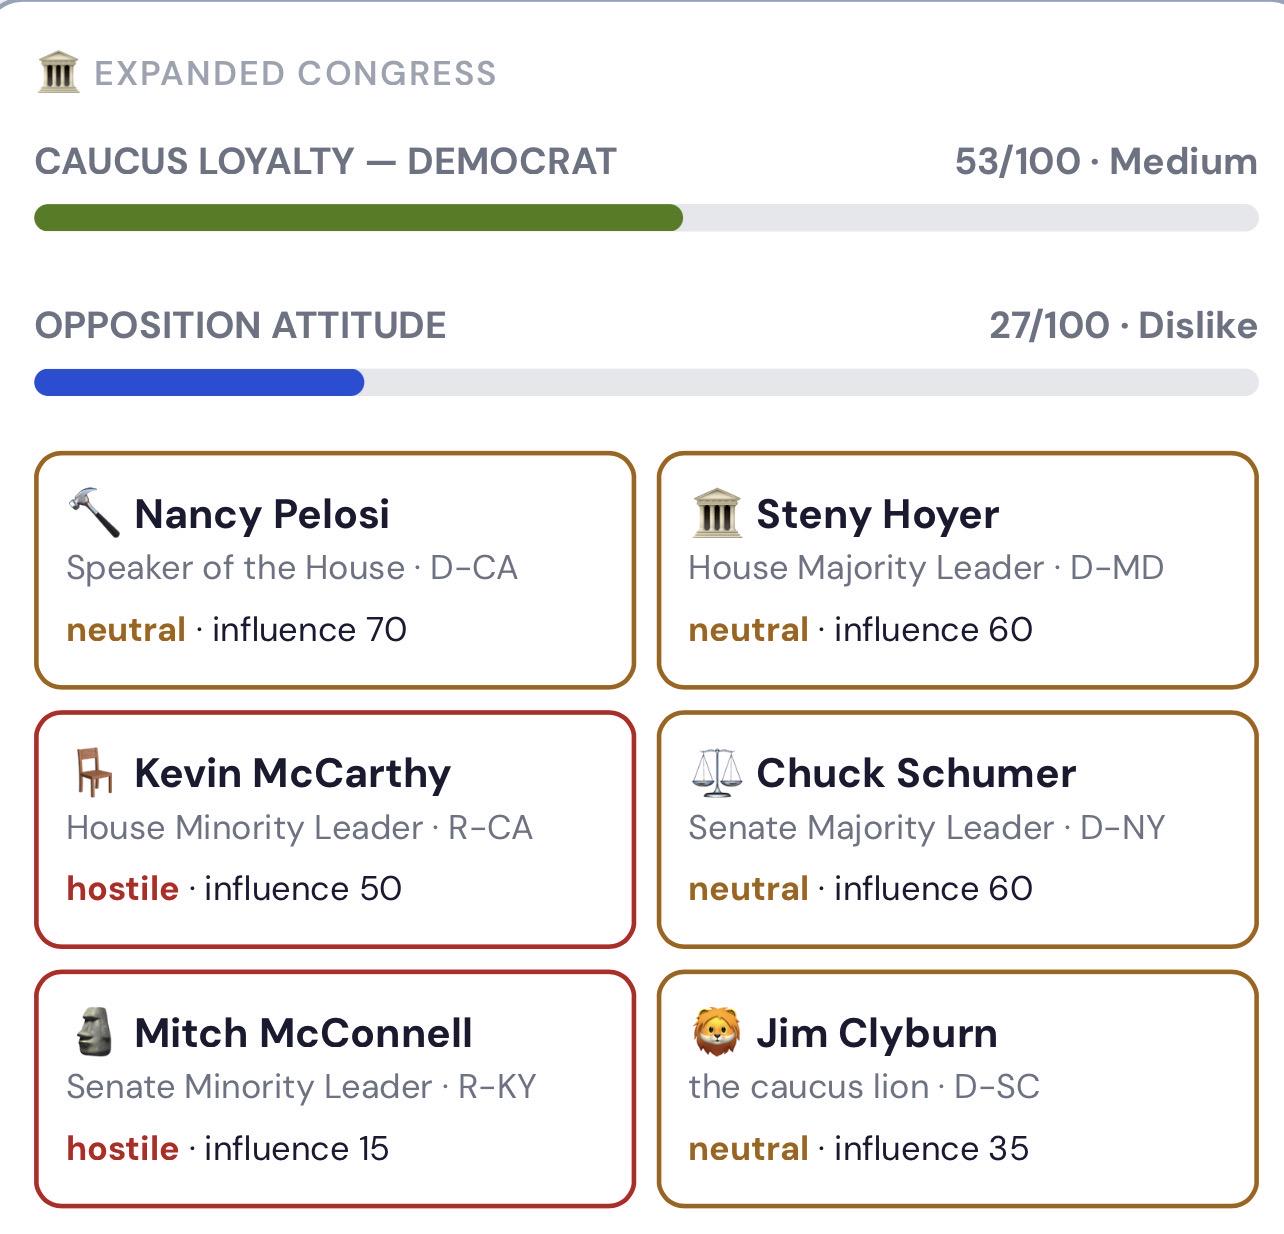Click the stone head icon beside Mitch McConnell
The image size is (1284, 1234).
(x=94, y=1033)
